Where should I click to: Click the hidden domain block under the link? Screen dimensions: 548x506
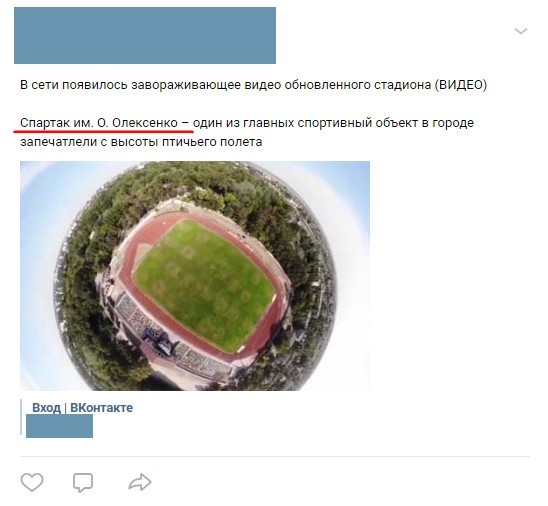point(59,426)
